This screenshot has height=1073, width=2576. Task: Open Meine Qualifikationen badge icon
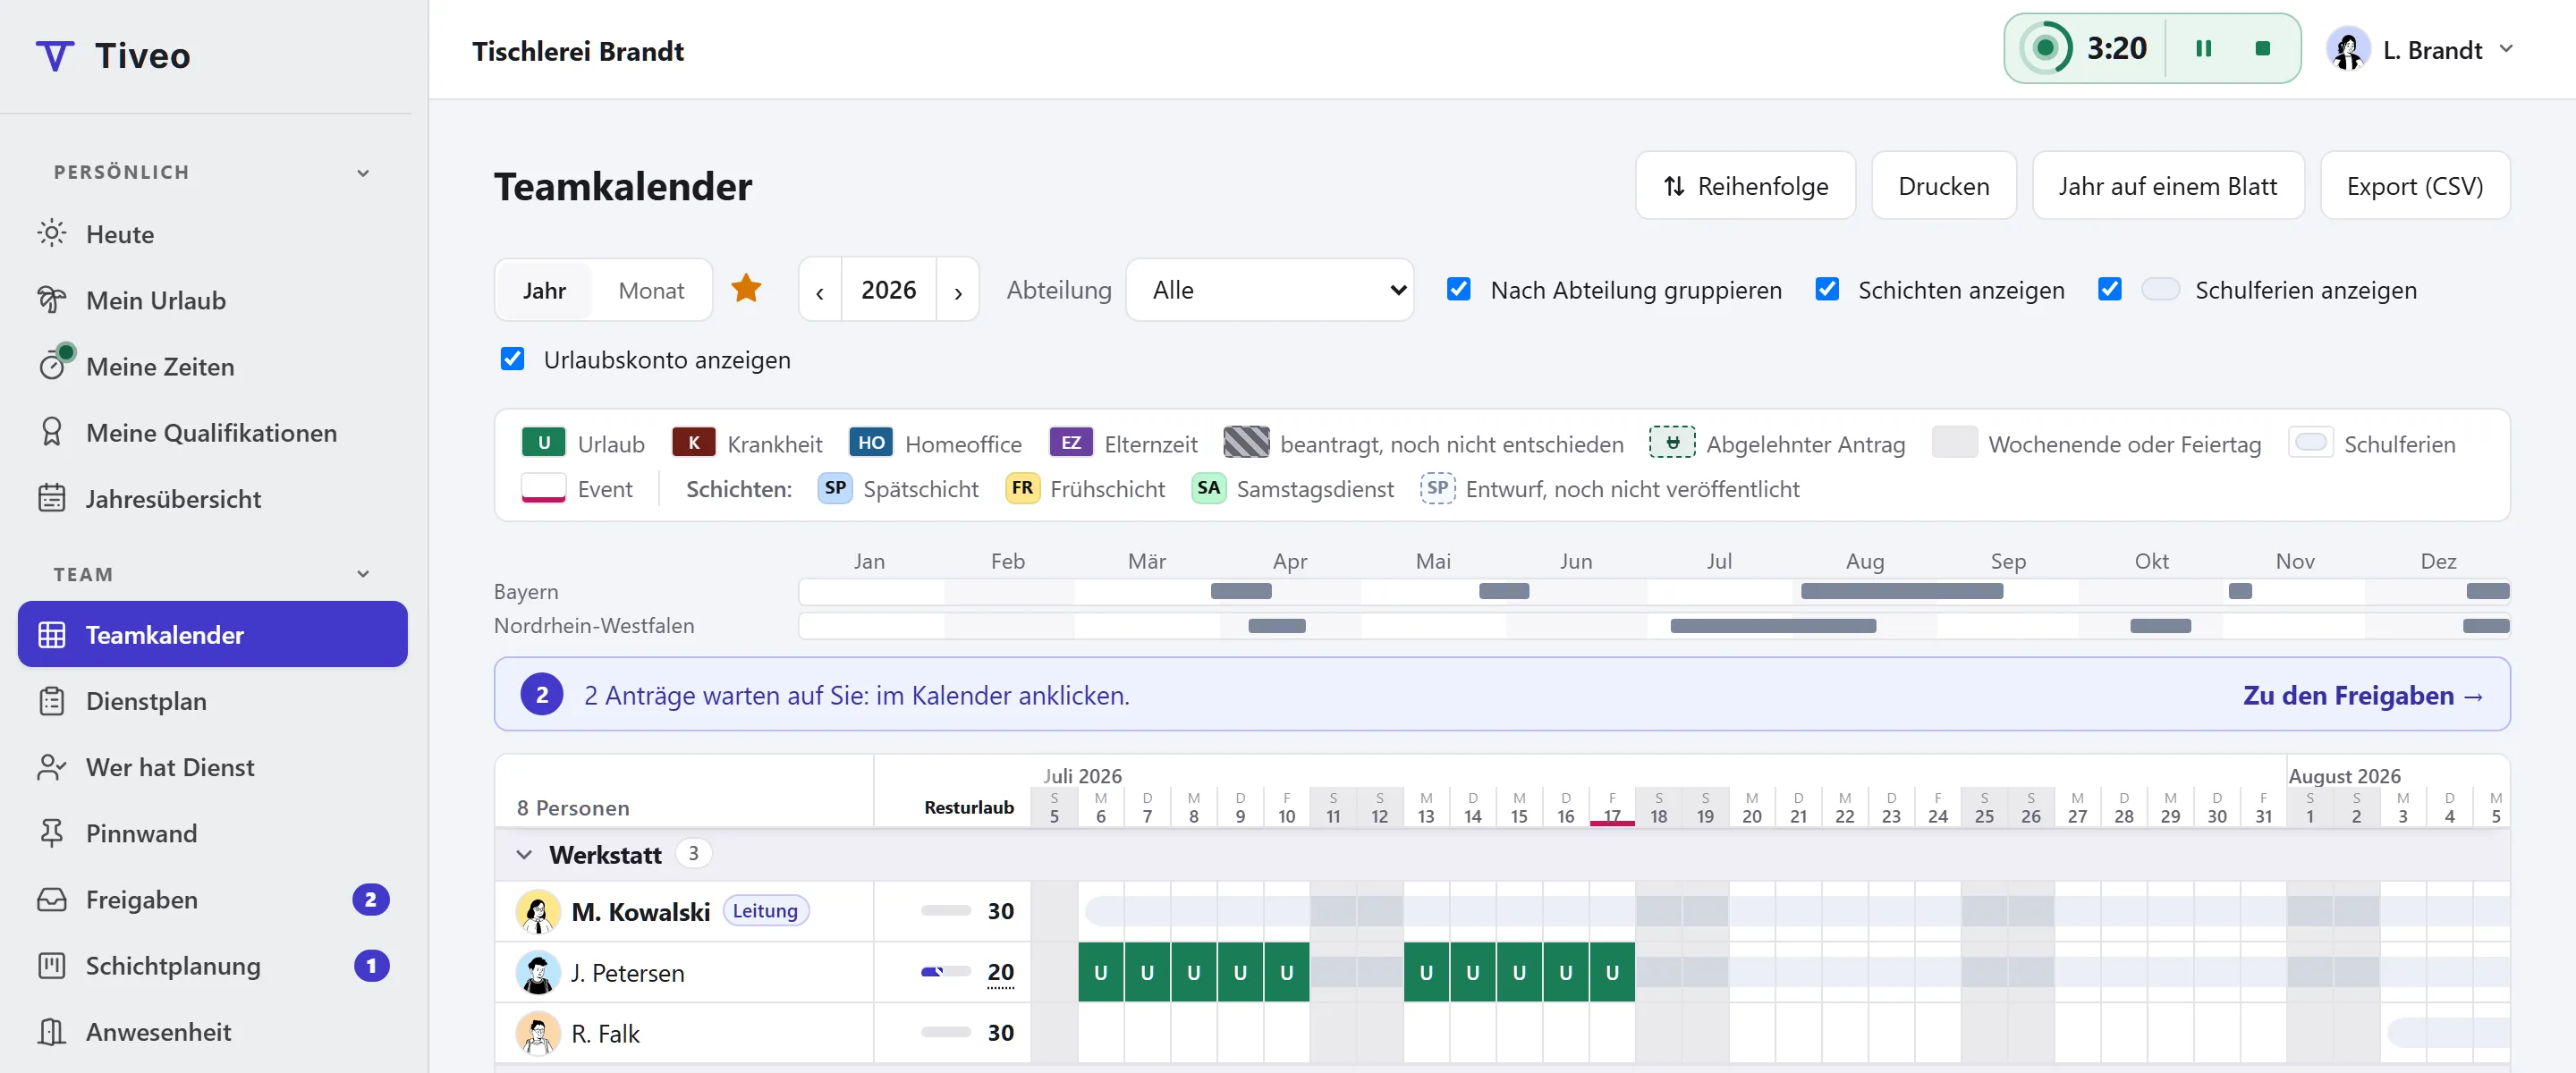pyautogui.click(x=52, y=432)
